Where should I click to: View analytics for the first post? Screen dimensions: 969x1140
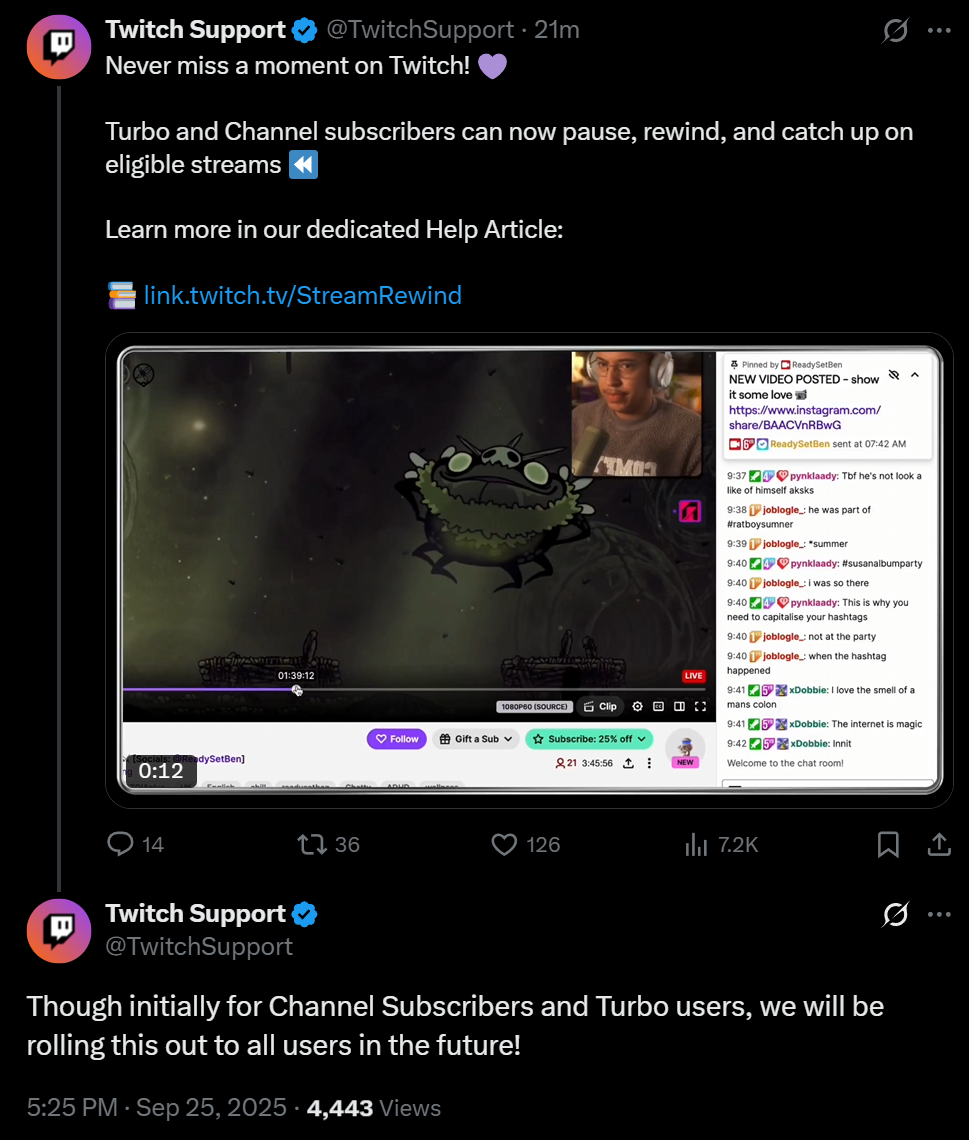pyautogui.click(x=697, y=845)
